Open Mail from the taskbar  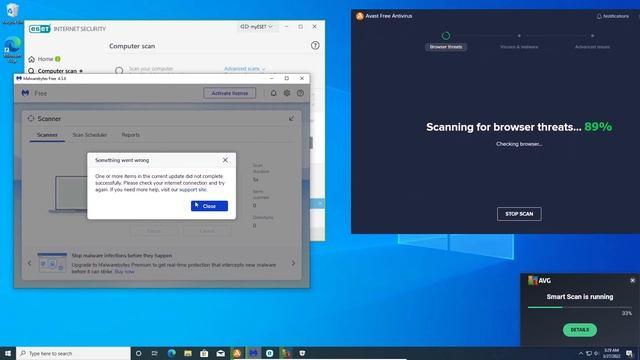[x=220, y=353]
